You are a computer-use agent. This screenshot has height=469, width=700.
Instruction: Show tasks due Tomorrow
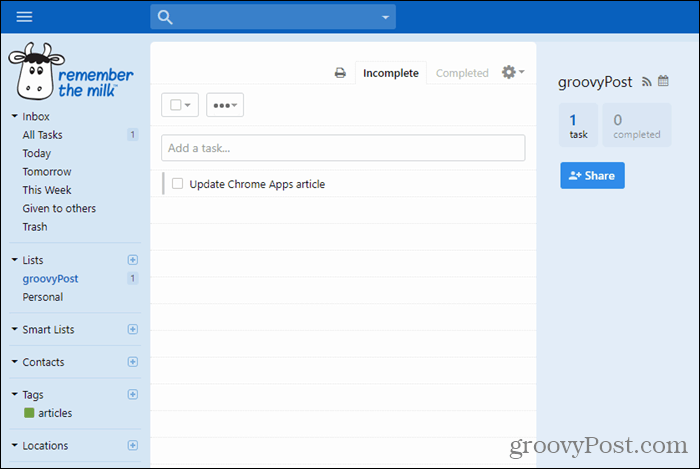(x=47, y=172)
